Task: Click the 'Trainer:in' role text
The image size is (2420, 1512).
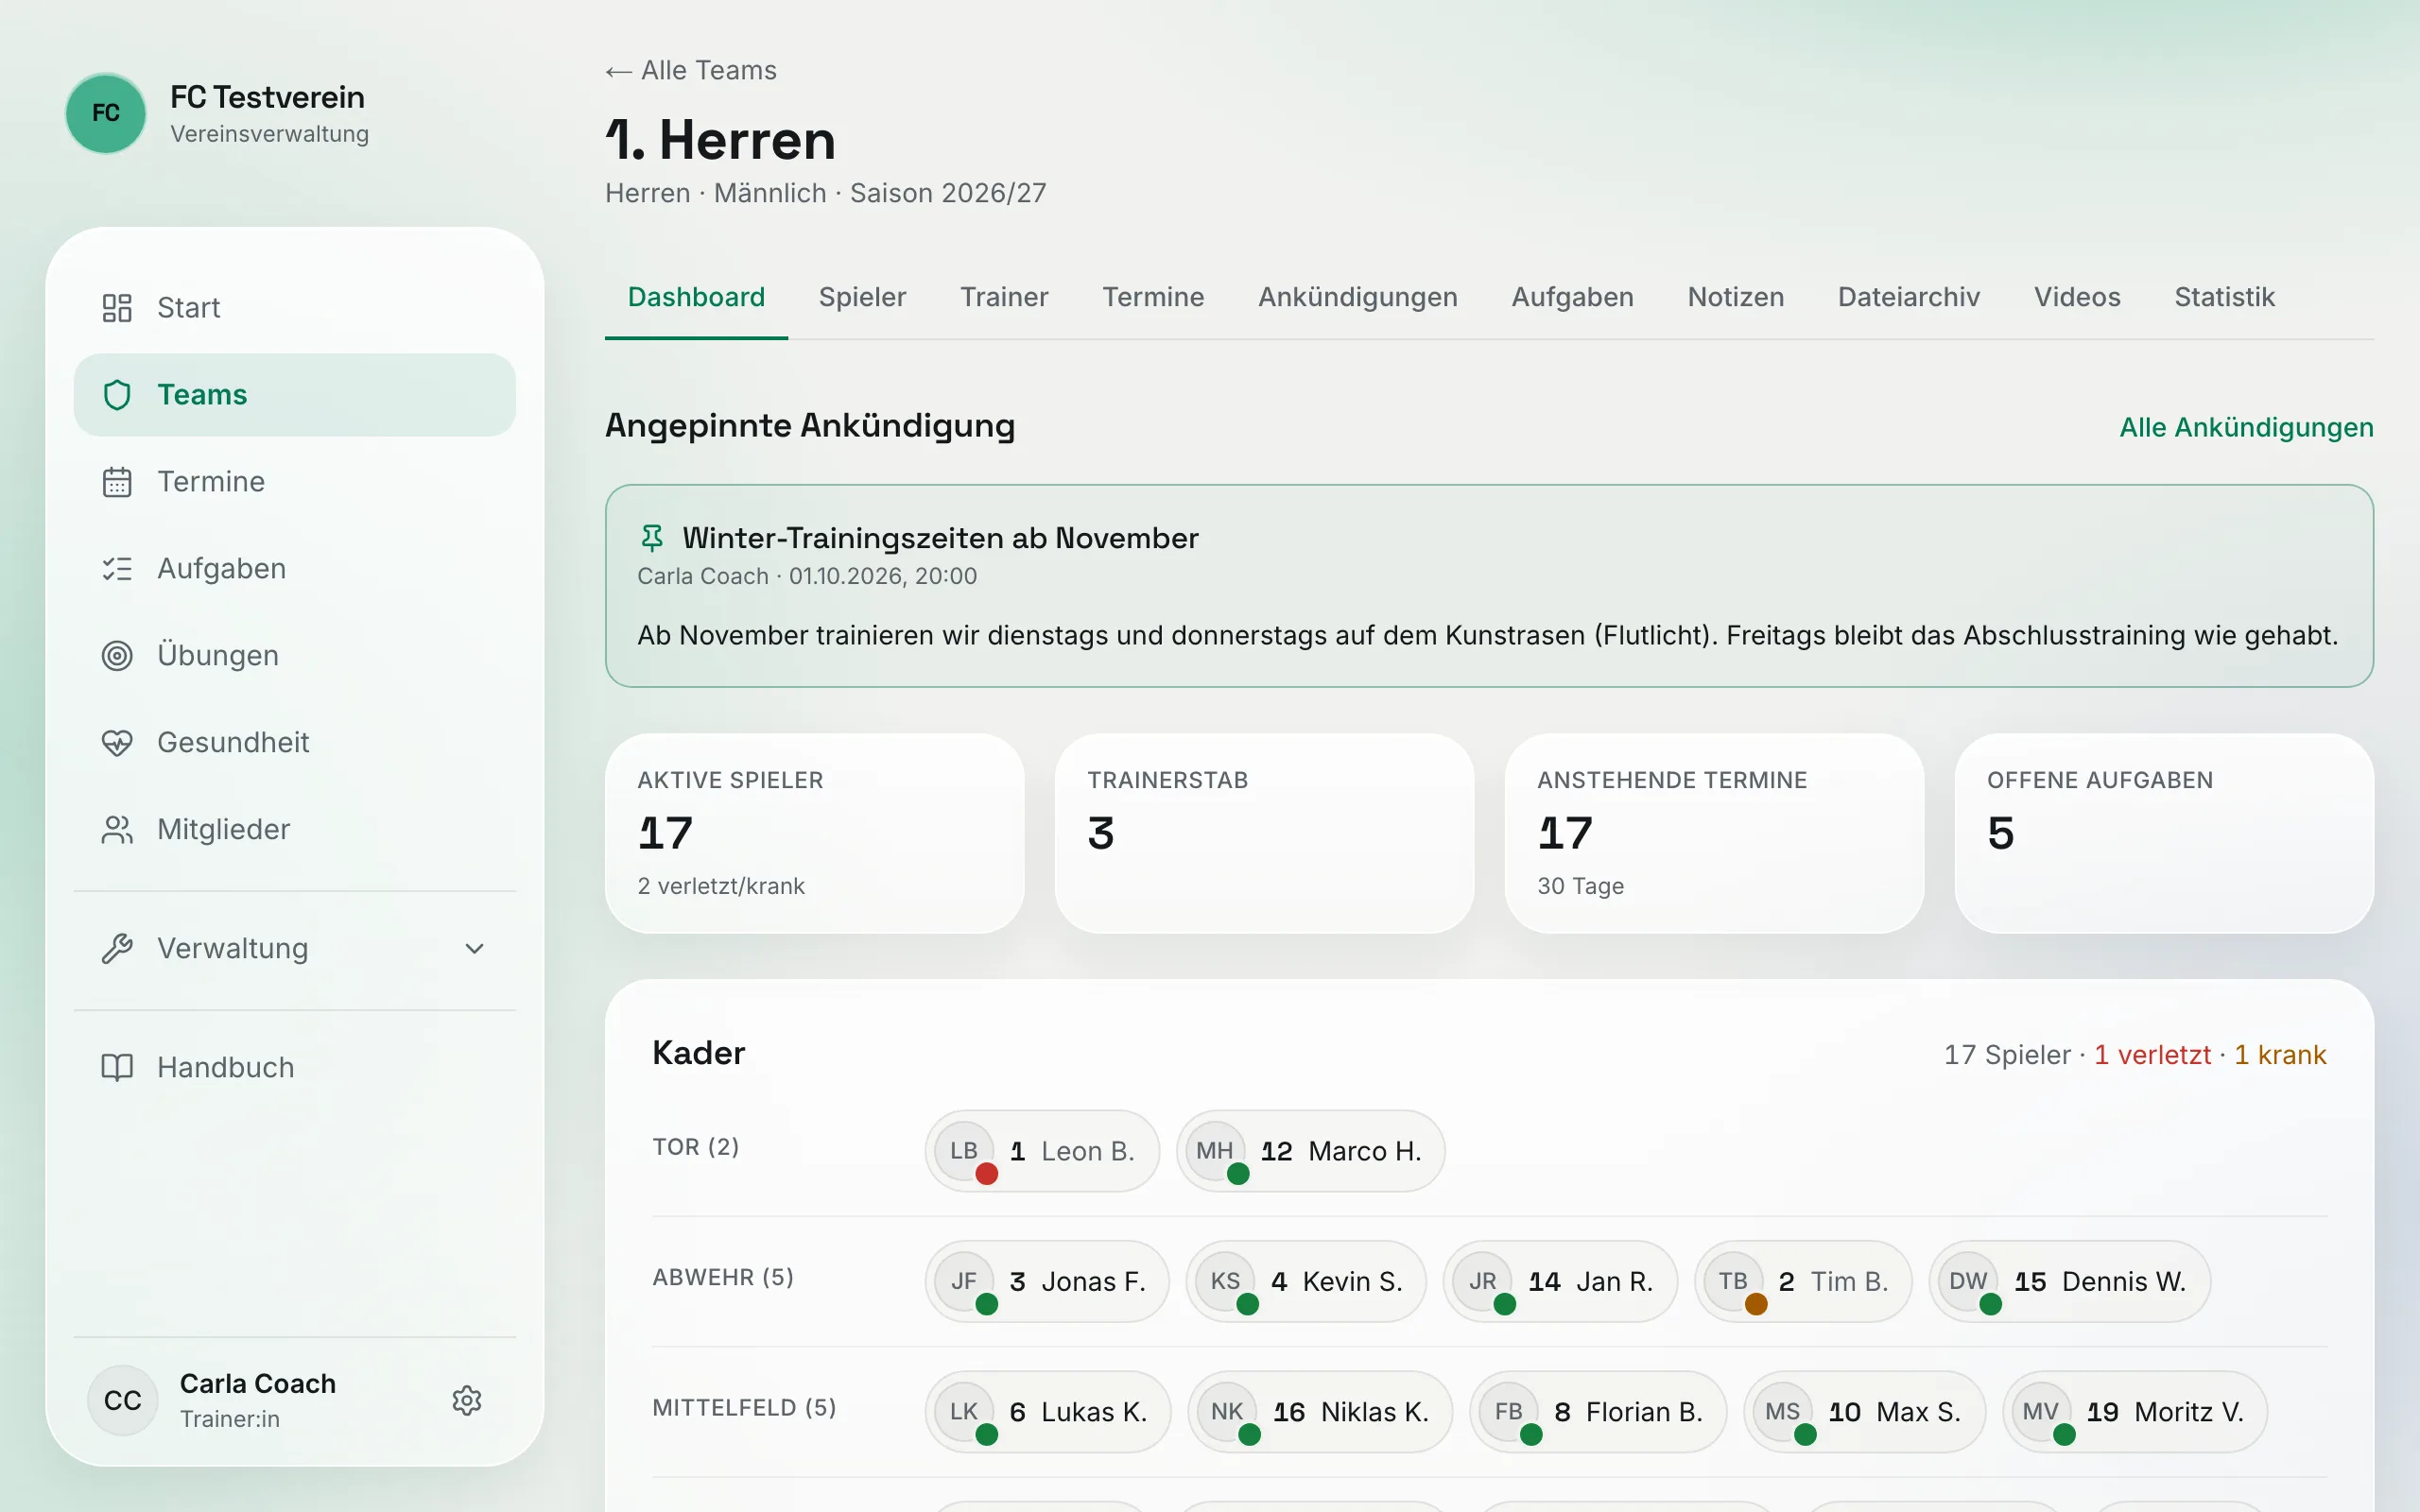Action: click(x=230, y=1419)
